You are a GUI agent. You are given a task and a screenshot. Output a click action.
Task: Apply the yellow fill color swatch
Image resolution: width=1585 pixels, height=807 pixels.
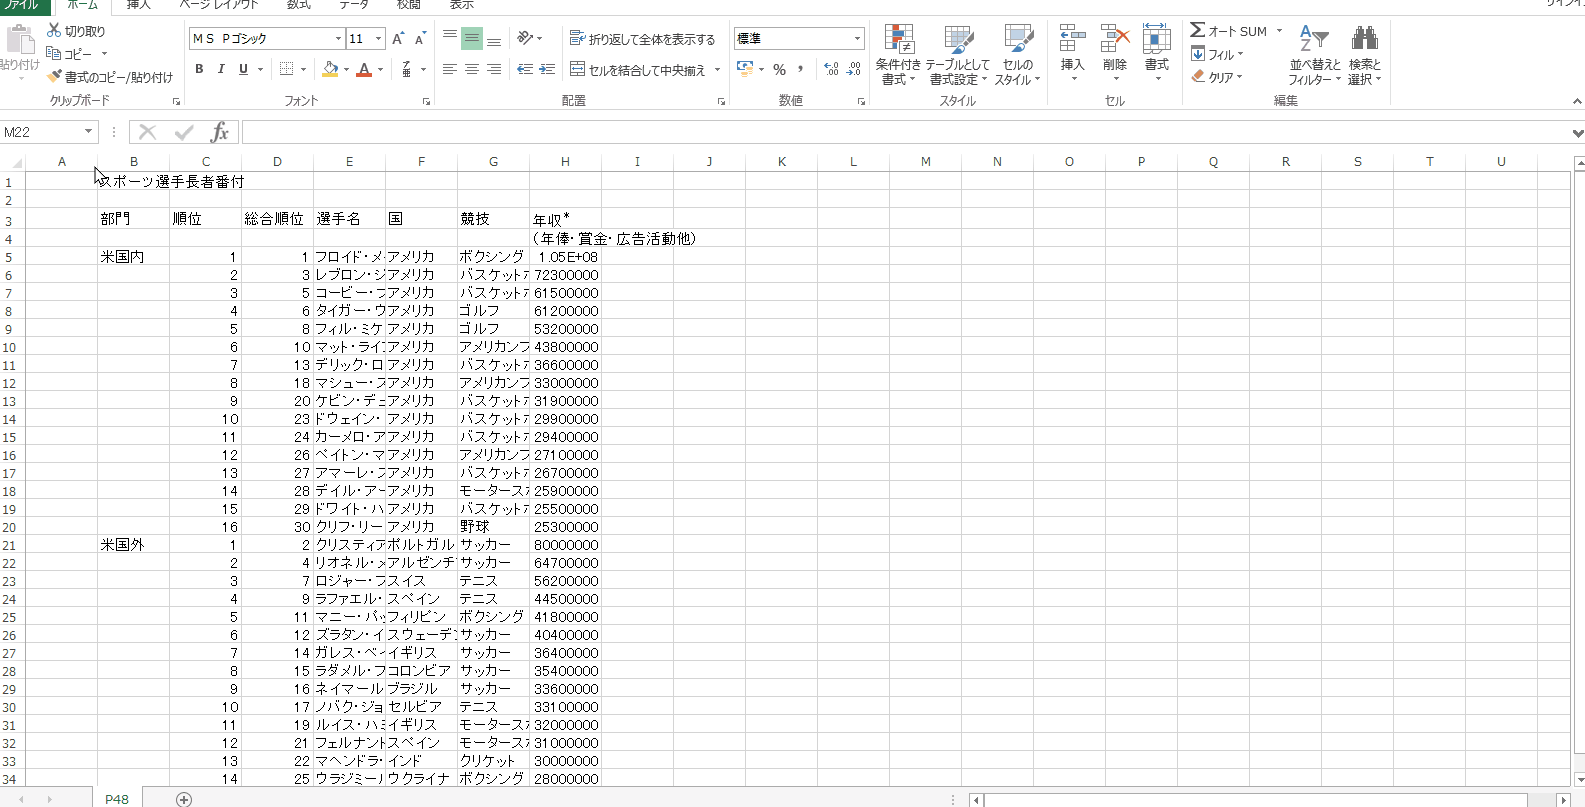coord(330,69)
